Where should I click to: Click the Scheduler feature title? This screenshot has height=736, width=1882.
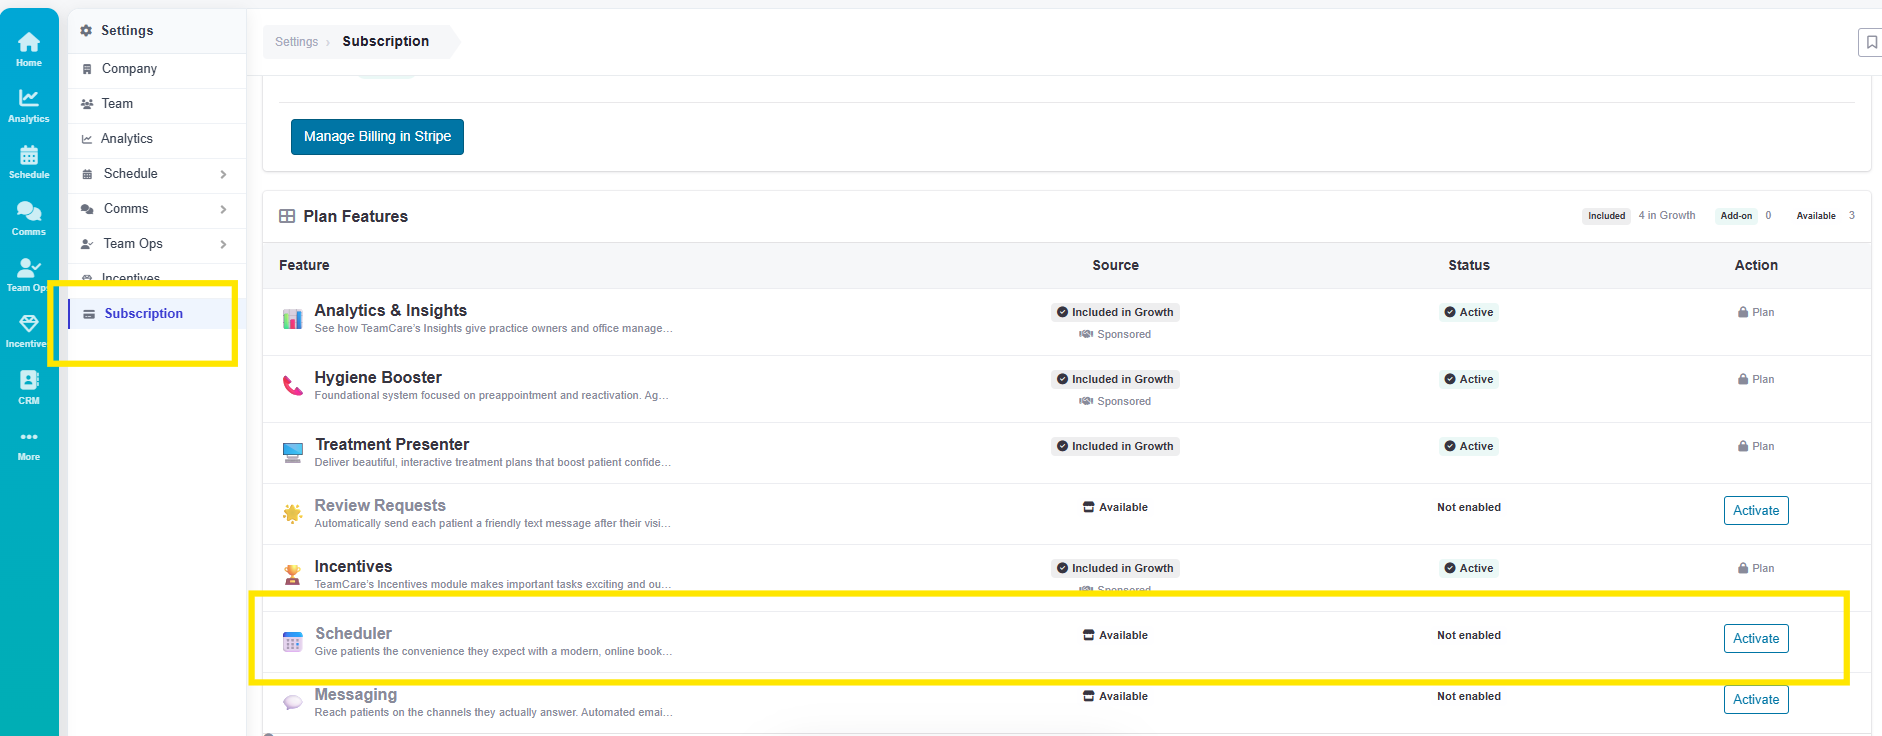[x=353, y=634]
